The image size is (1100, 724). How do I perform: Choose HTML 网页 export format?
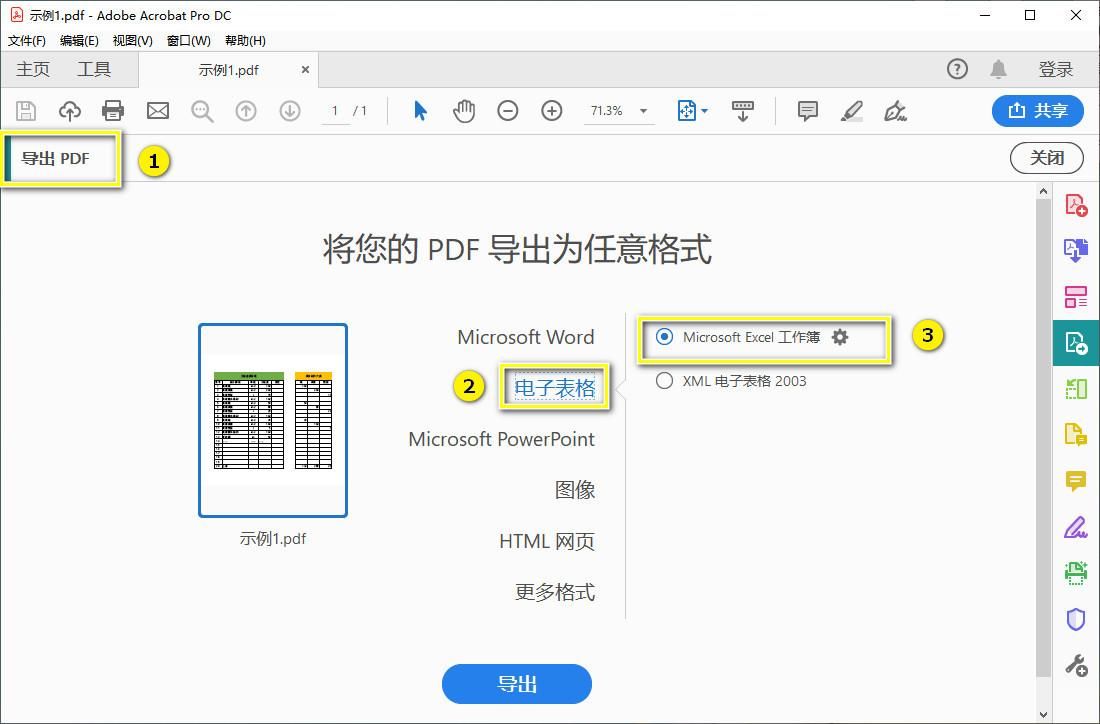tap(547, 542)
